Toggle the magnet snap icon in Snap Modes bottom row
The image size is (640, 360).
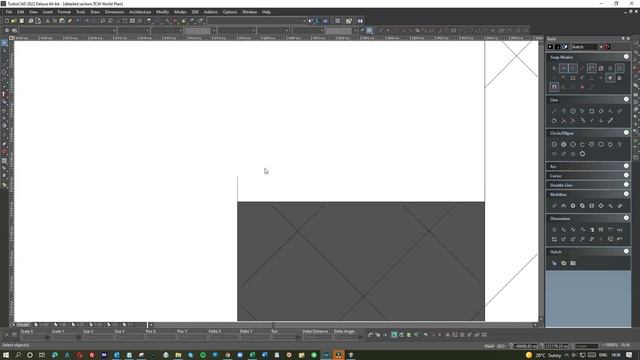(554, 87)
